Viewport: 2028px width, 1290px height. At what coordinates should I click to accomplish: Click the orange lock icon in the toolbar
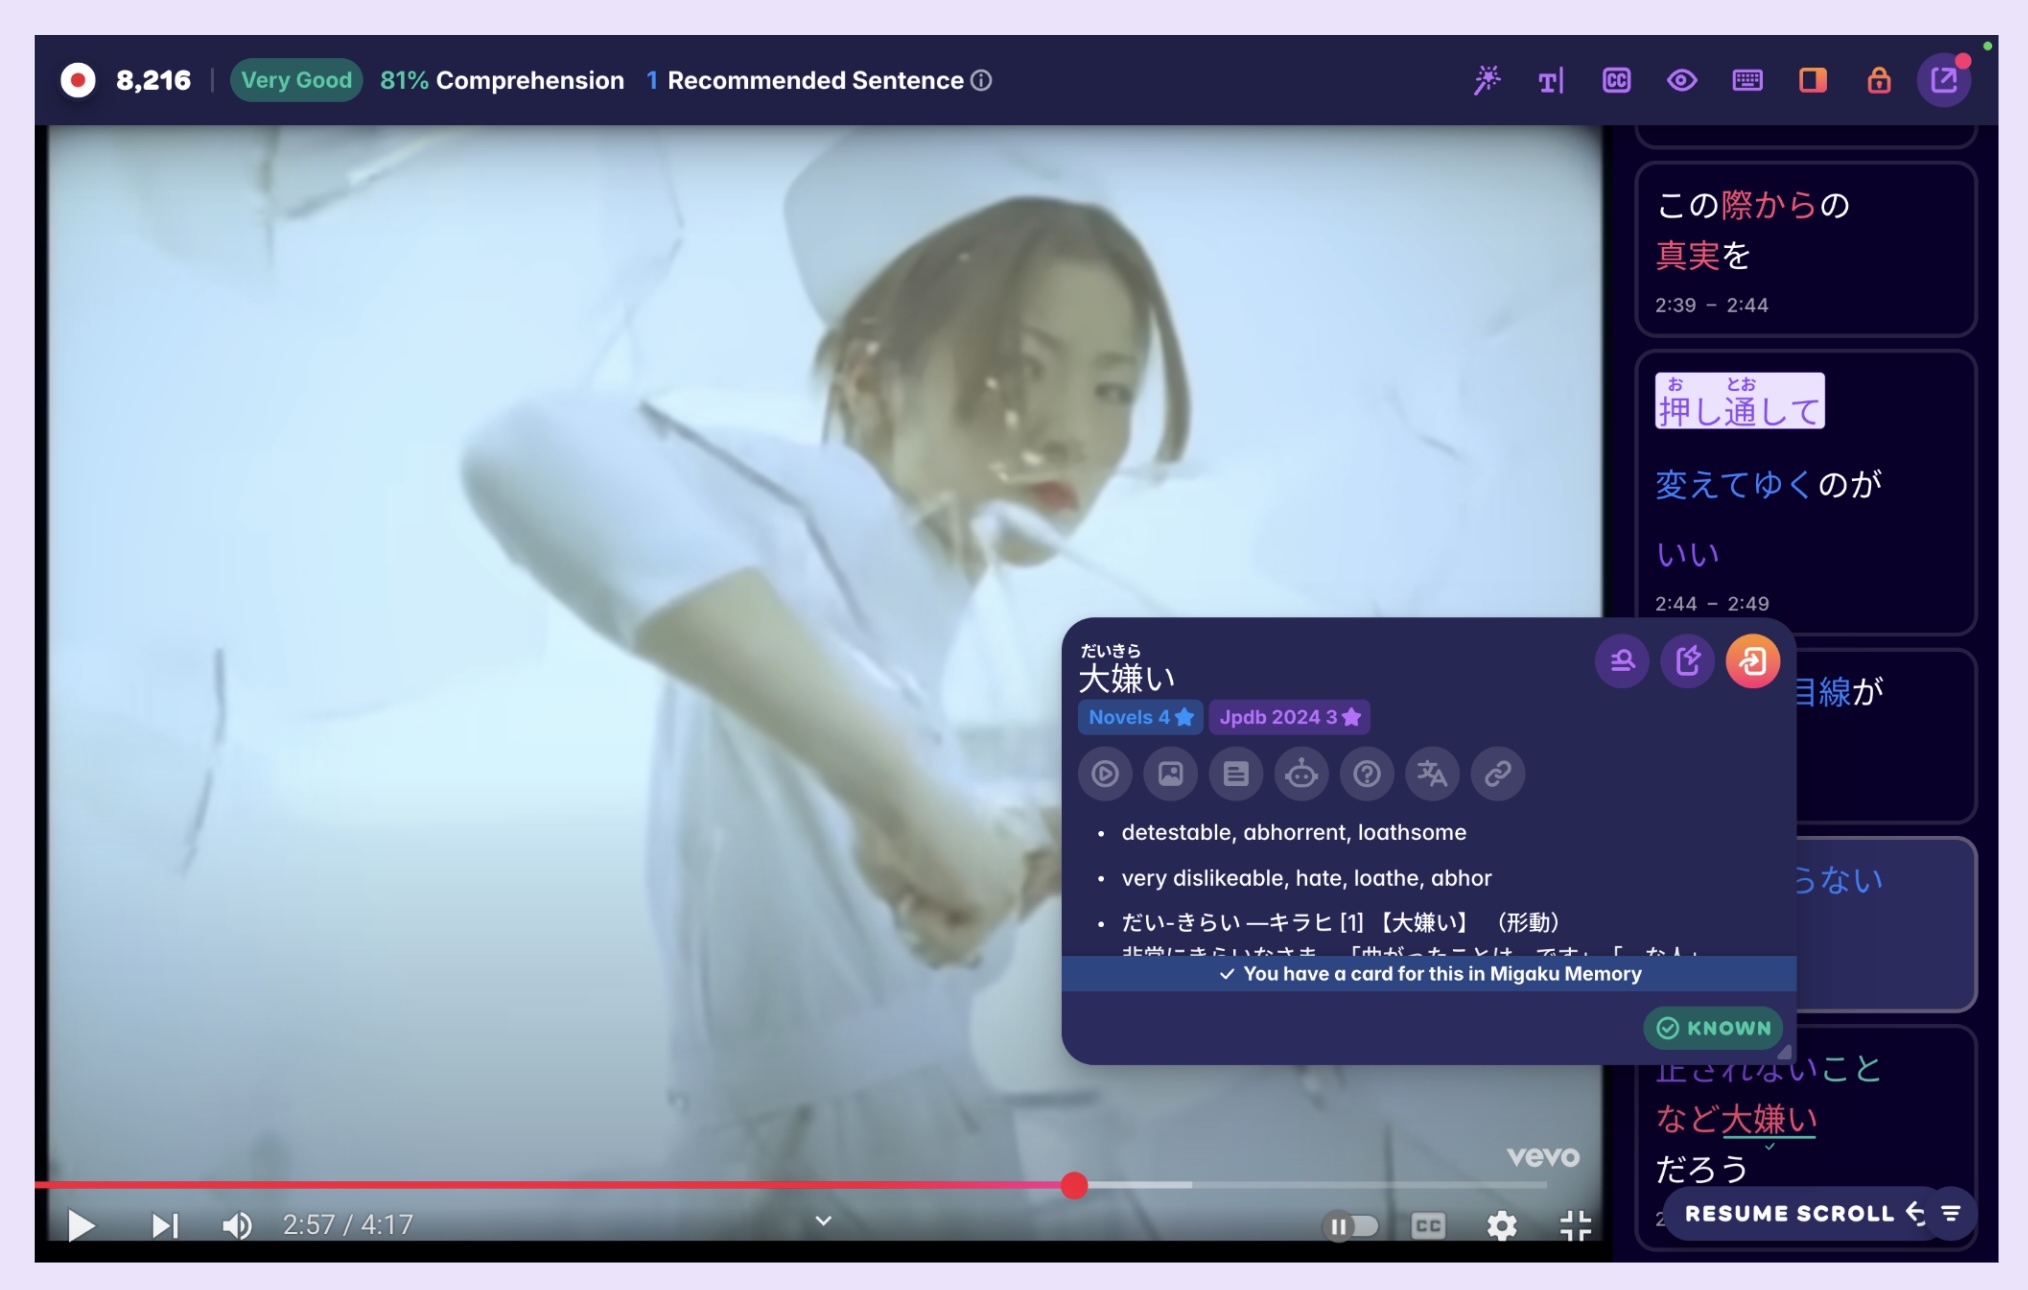[x=1879, y=80]
